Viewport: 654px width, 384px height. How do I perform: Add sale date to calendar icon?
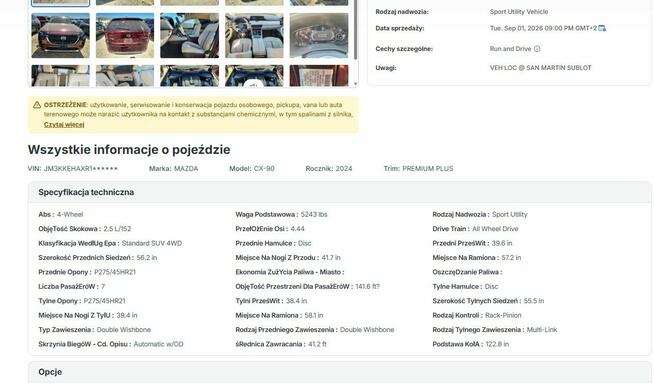pos(602,28)
